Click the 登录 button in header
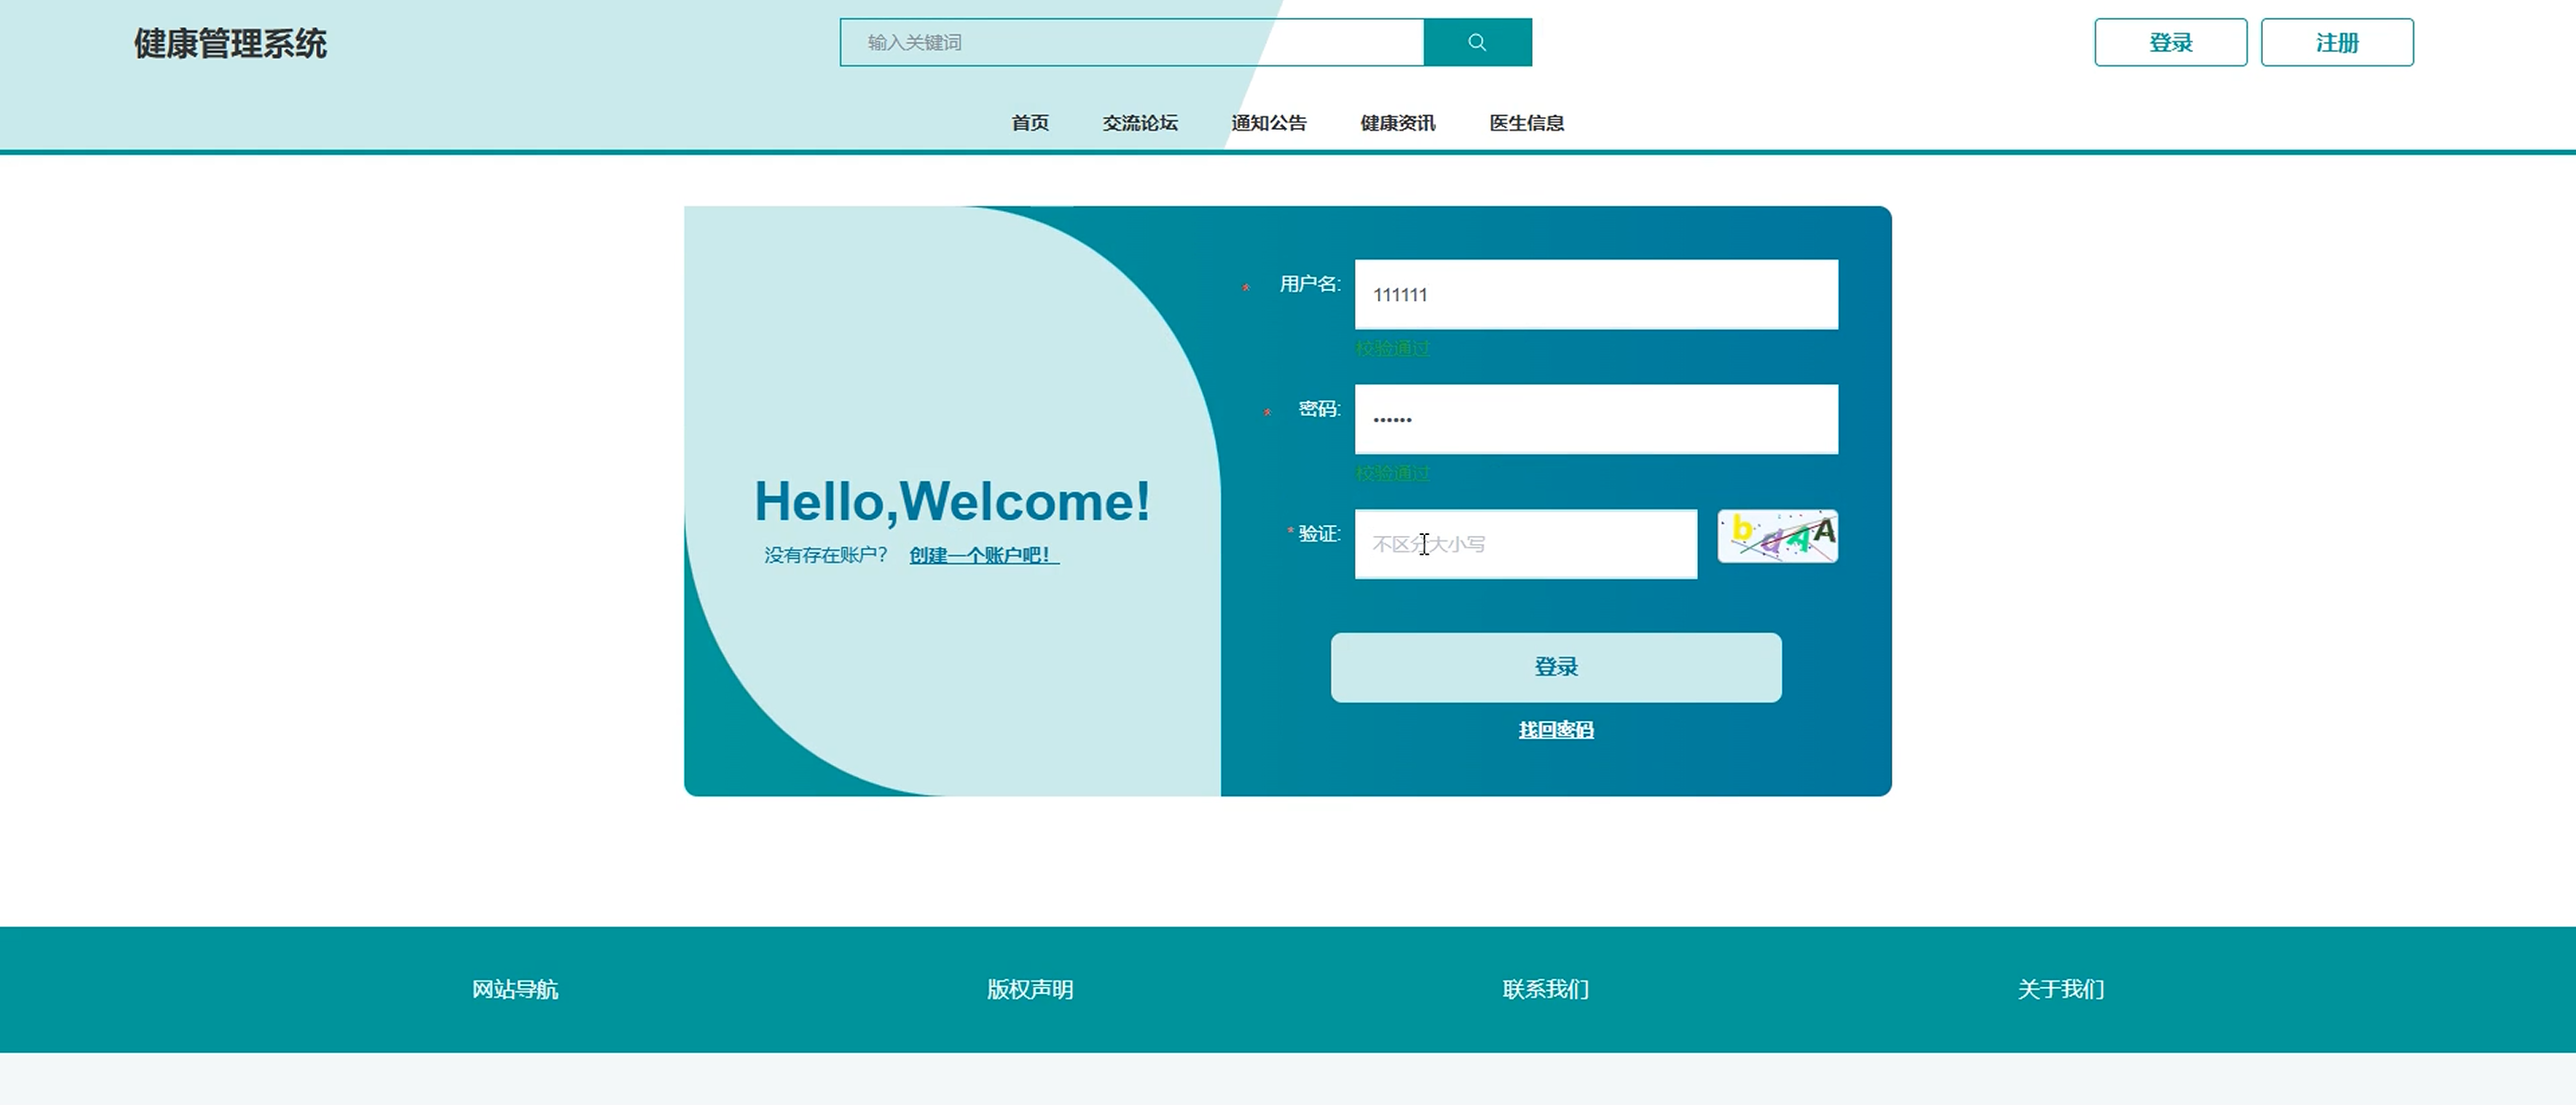 tap(2170, 42)
